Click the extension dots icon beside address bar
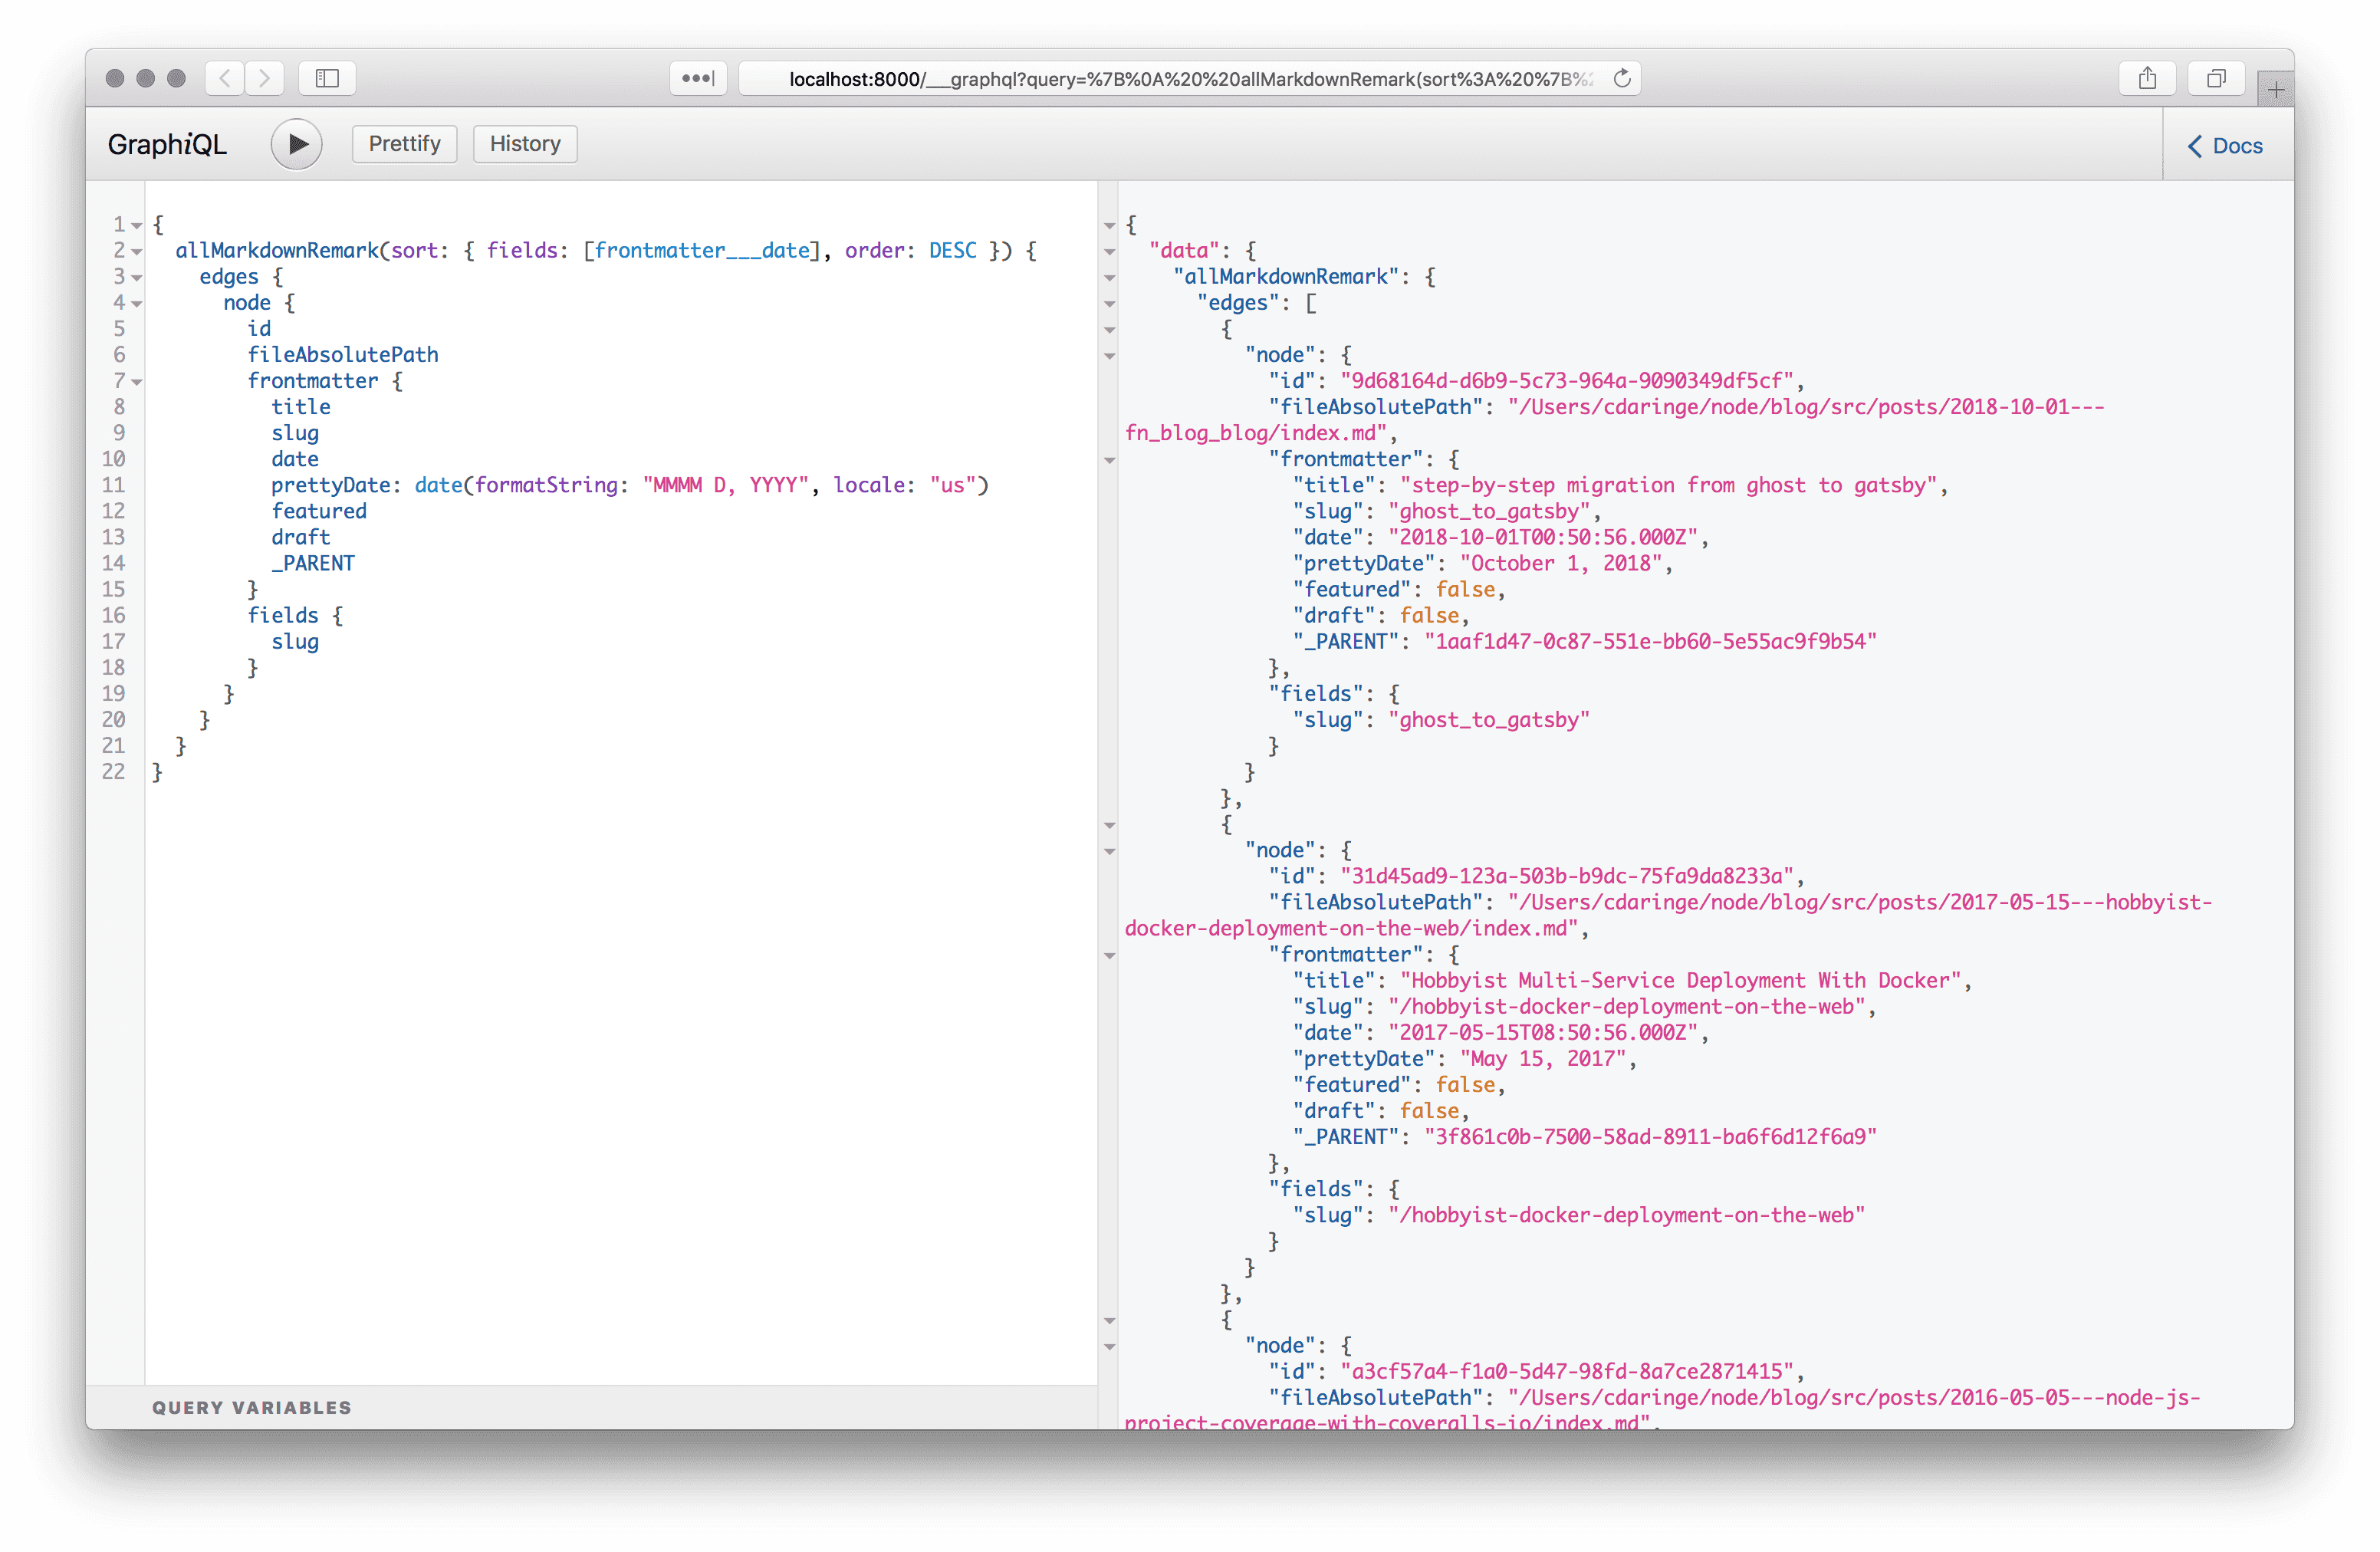 pos(697,78)
